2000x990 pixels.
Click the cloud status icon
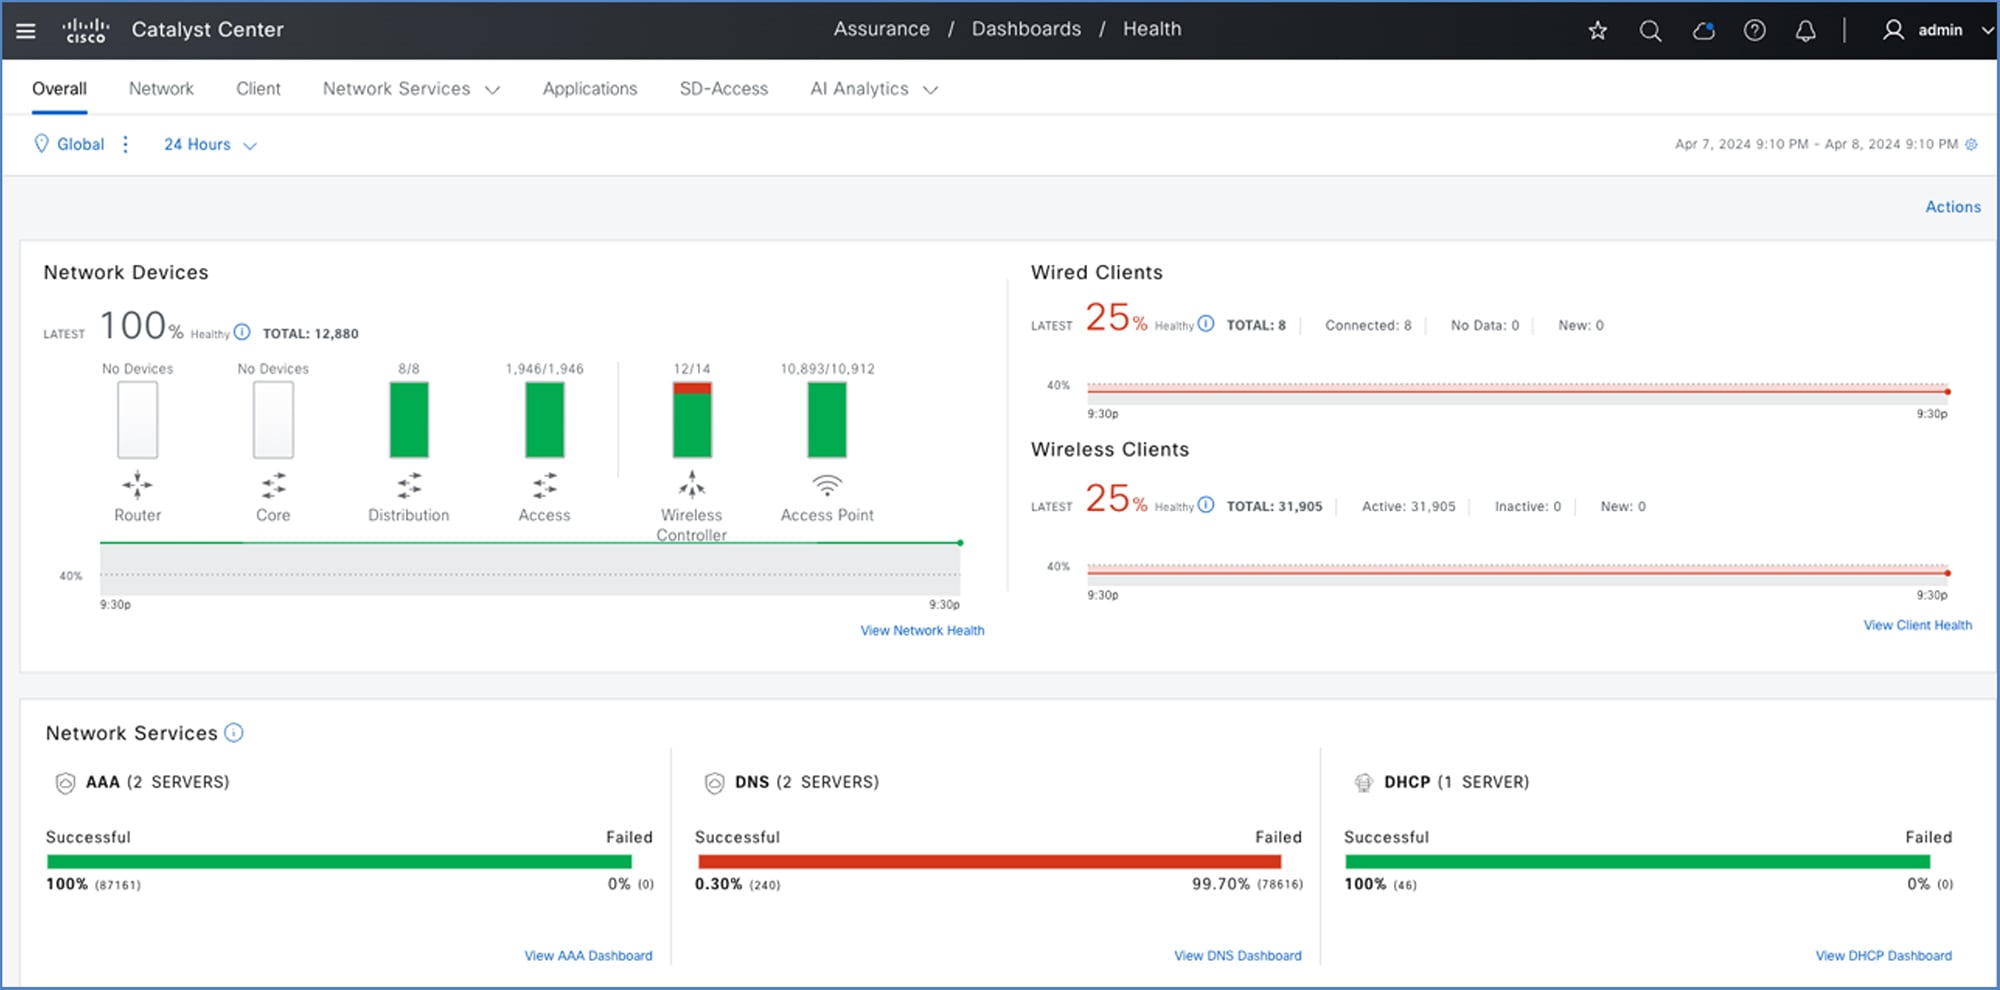(1703, 31)
